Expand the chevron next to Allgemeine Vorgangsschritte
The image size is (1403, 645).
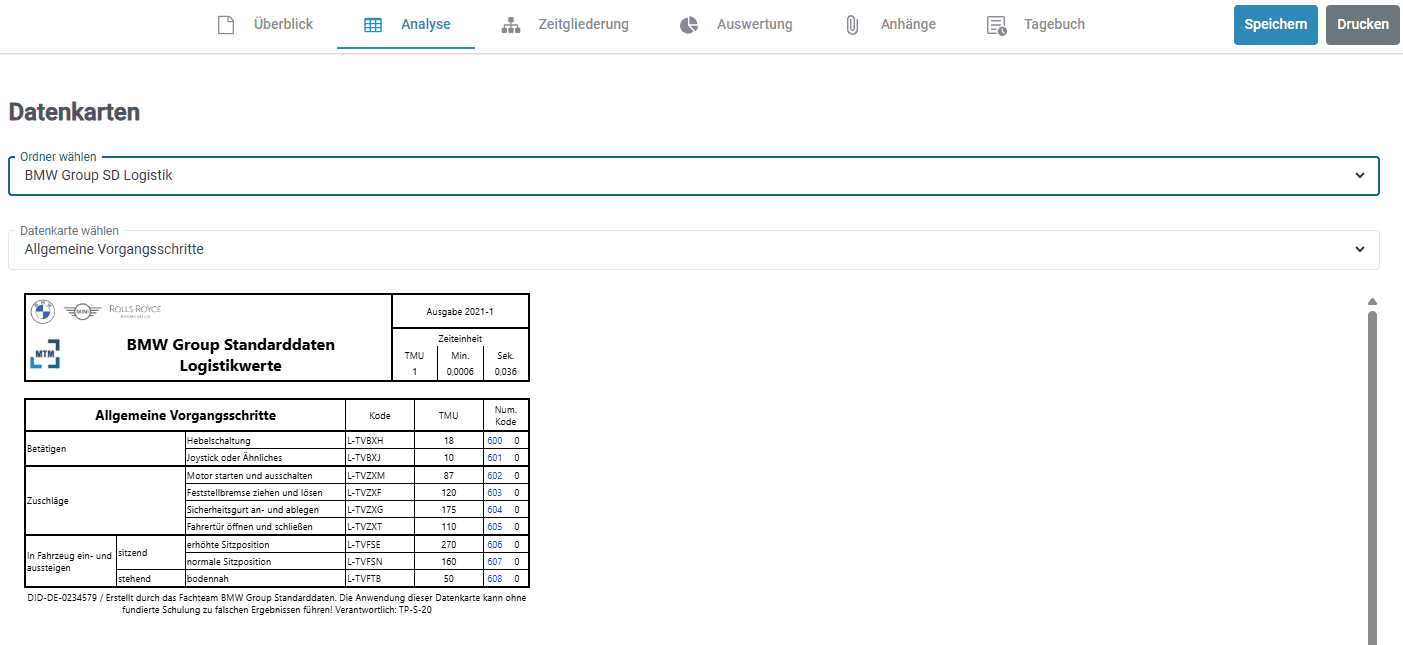point(1359,250)
